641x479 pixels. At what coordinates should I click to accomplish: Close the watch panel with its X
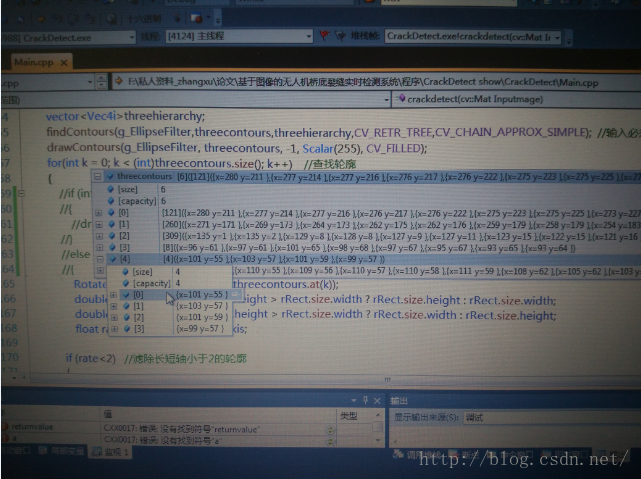[377, 401]
